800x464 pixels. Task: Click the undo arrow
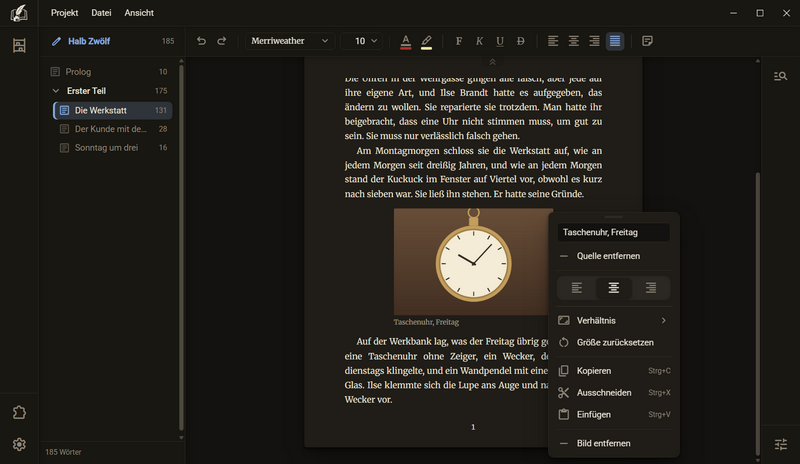(x=202, y=41)
